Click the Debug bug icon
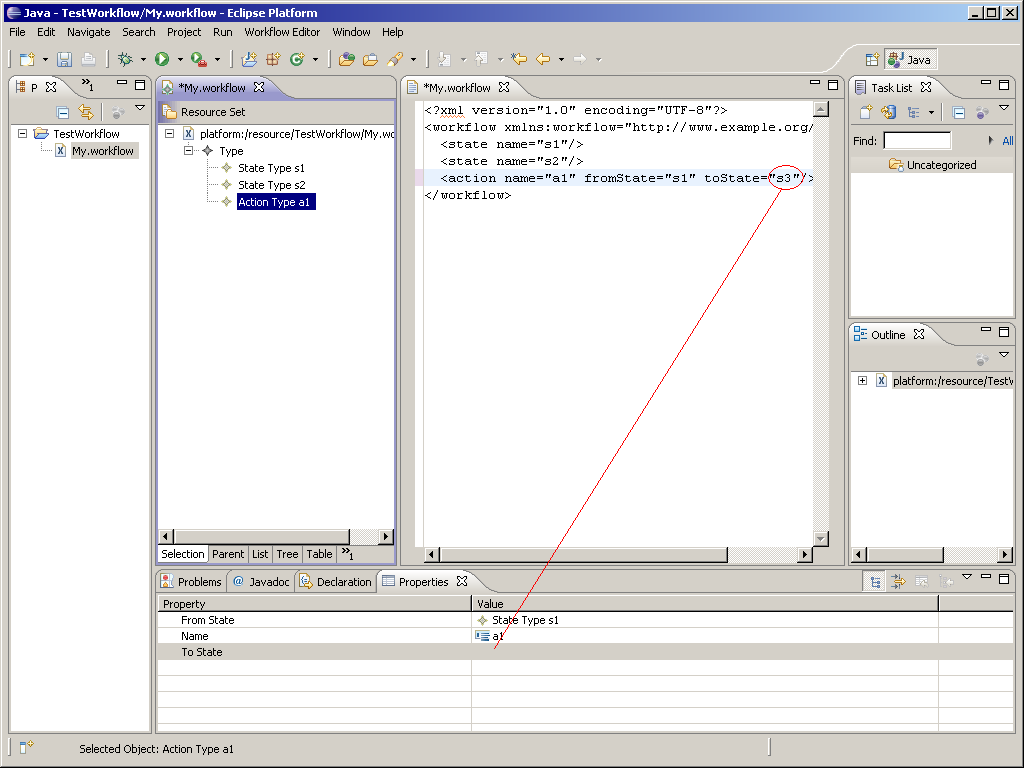 (x=125, y=60)
